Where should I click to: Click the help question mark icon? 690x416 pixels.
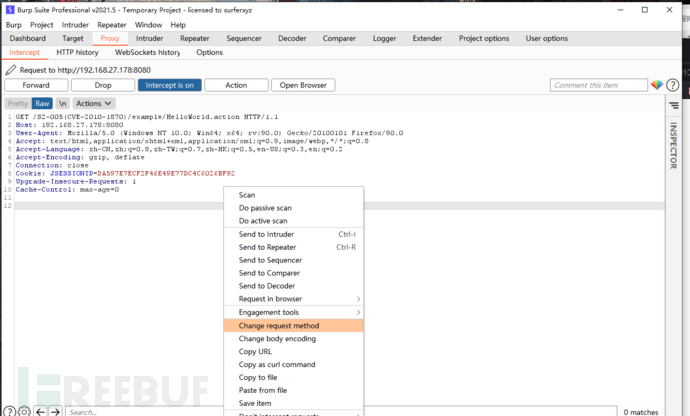tap(672, 86)
